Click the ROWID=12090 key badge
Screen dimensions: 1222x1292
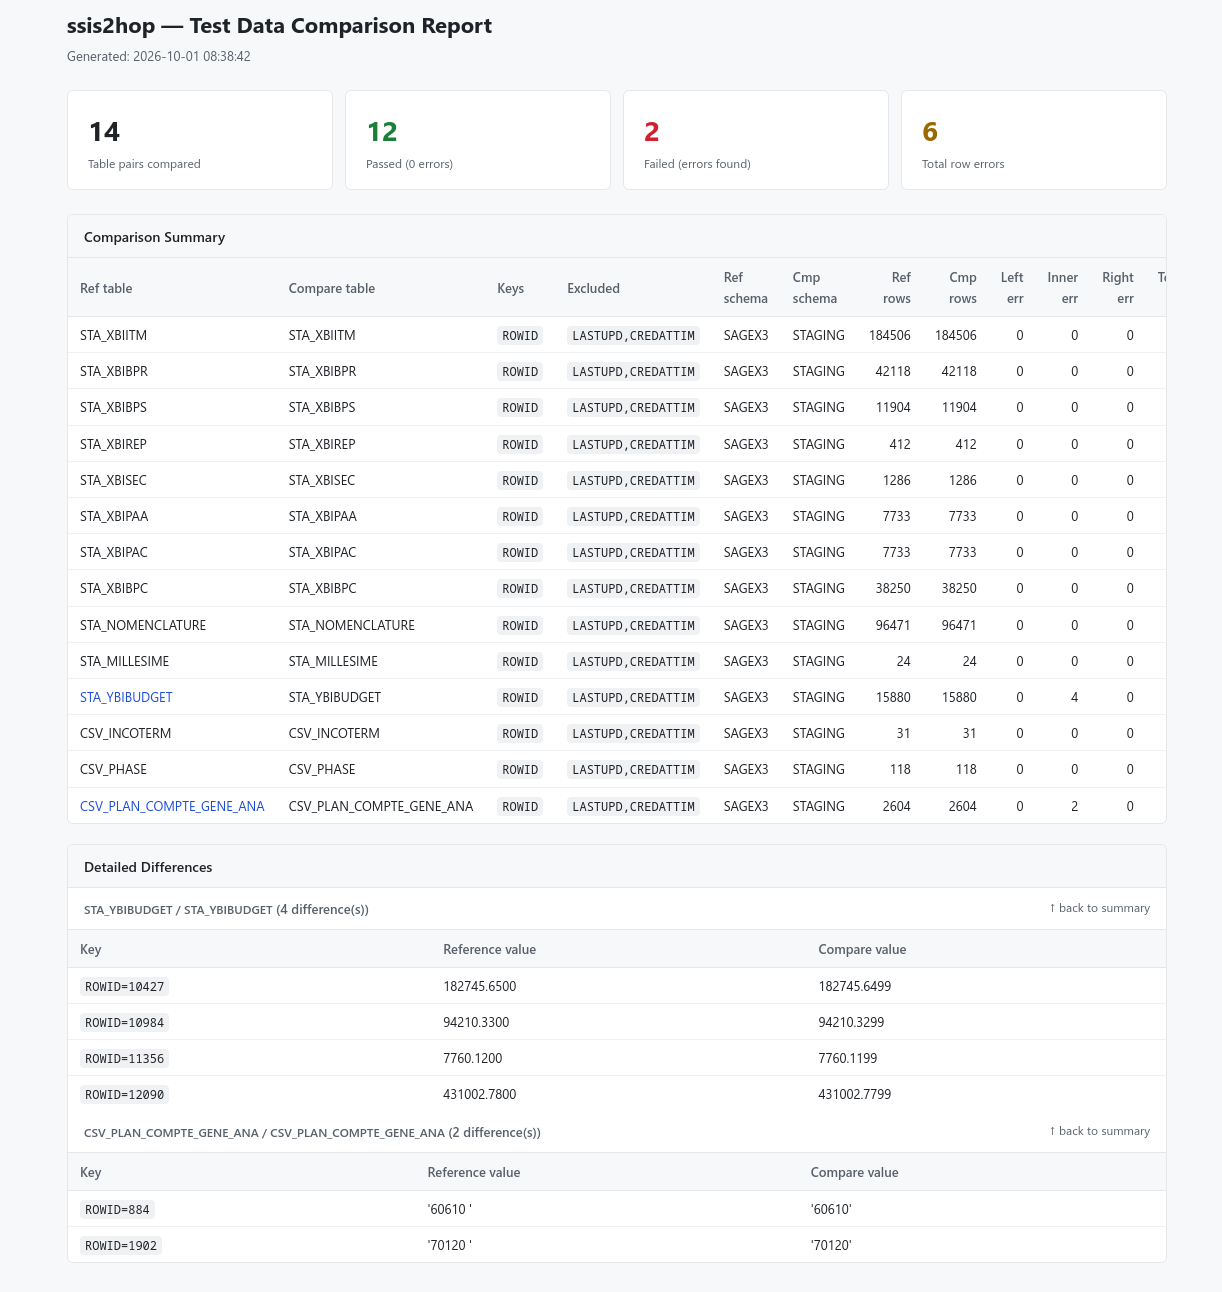click(124, 1095)
